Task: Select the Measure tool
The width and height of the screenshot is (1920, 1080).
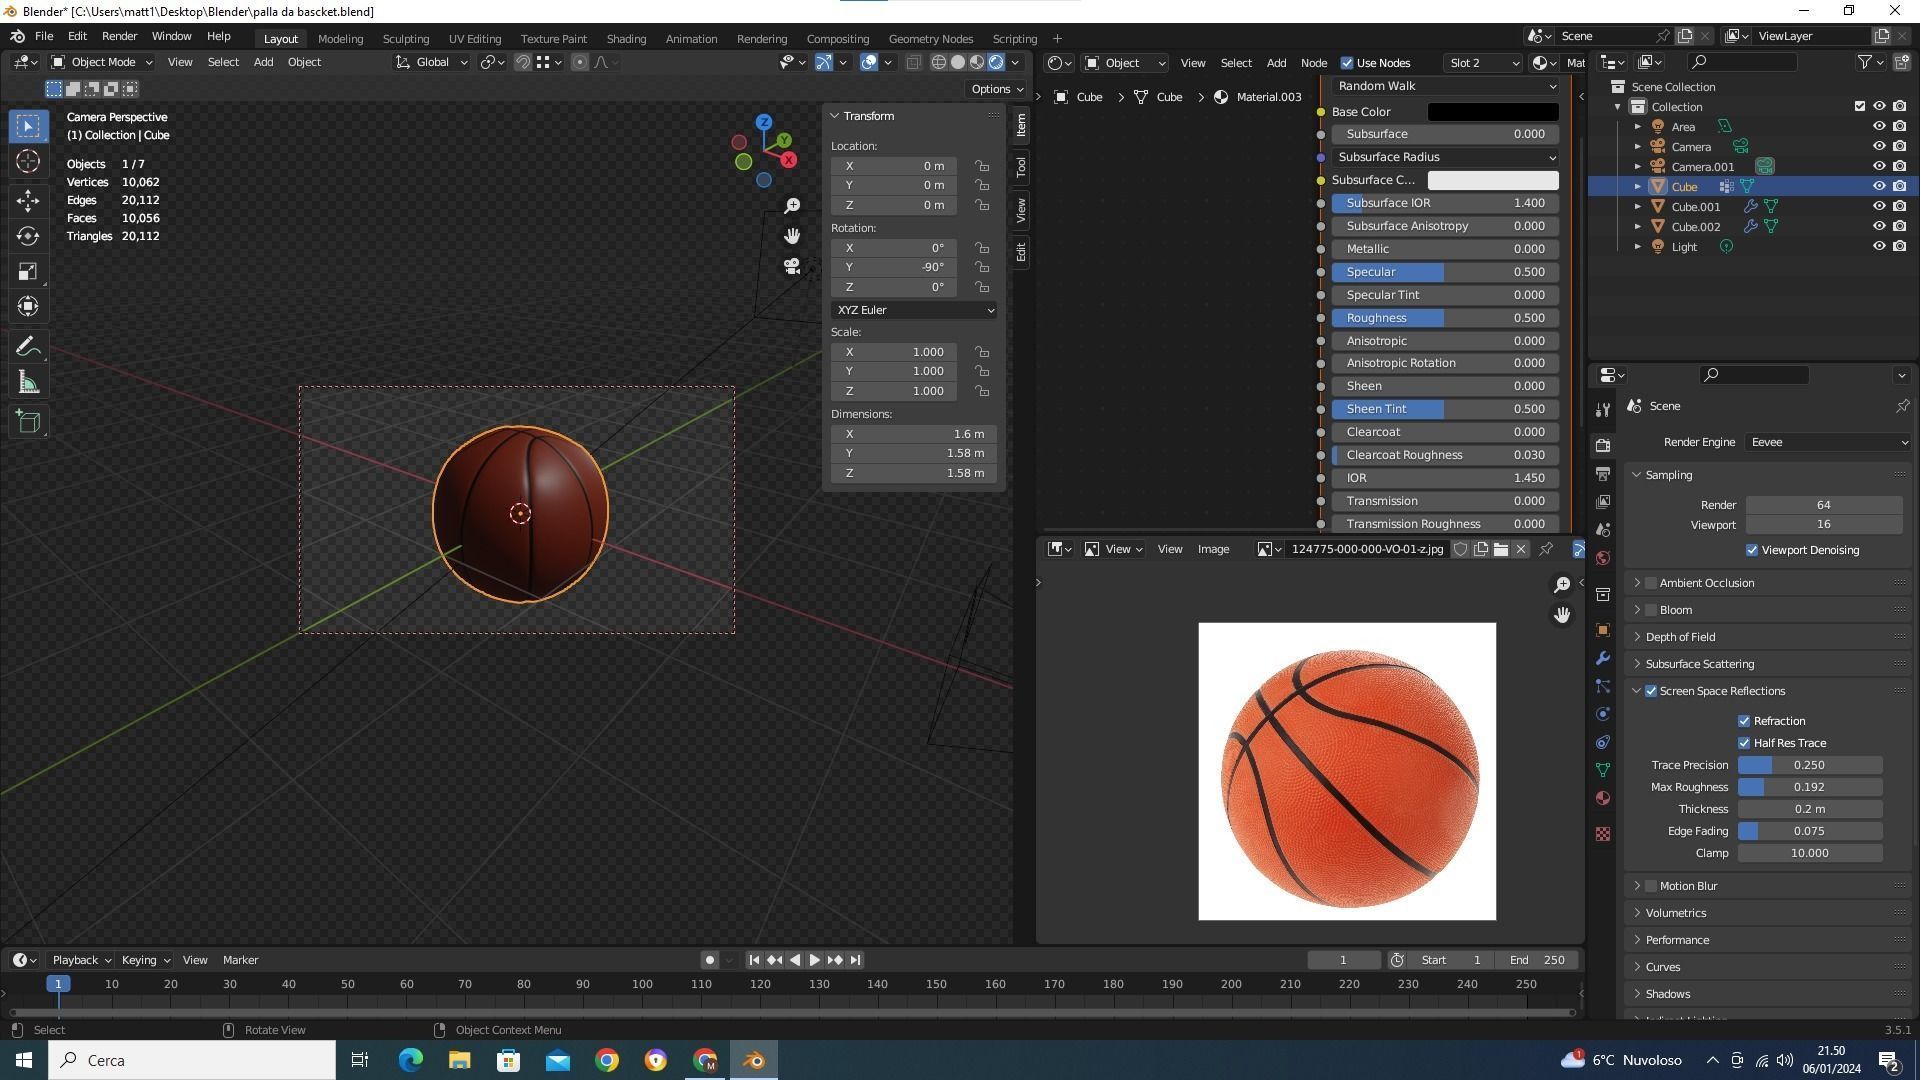Action: point(28,383)
